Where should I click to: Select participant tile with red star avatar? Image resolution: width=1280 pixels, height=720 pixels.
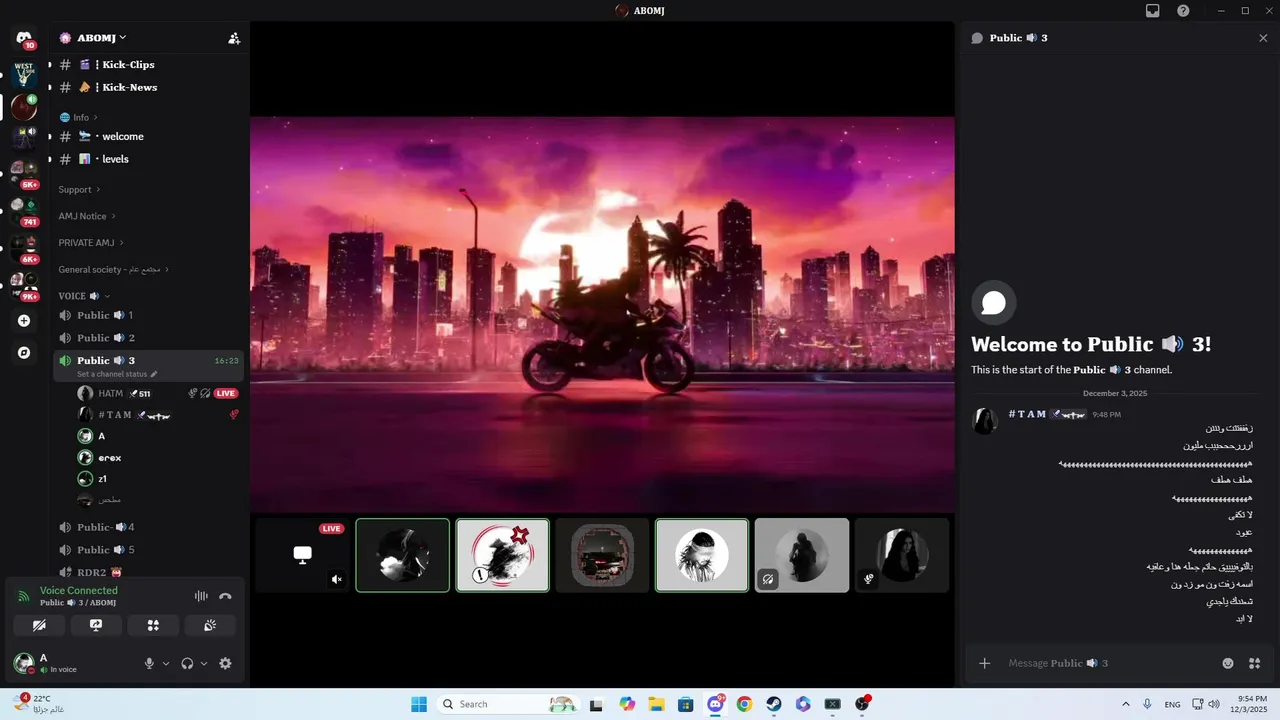(x=503, y=555)
